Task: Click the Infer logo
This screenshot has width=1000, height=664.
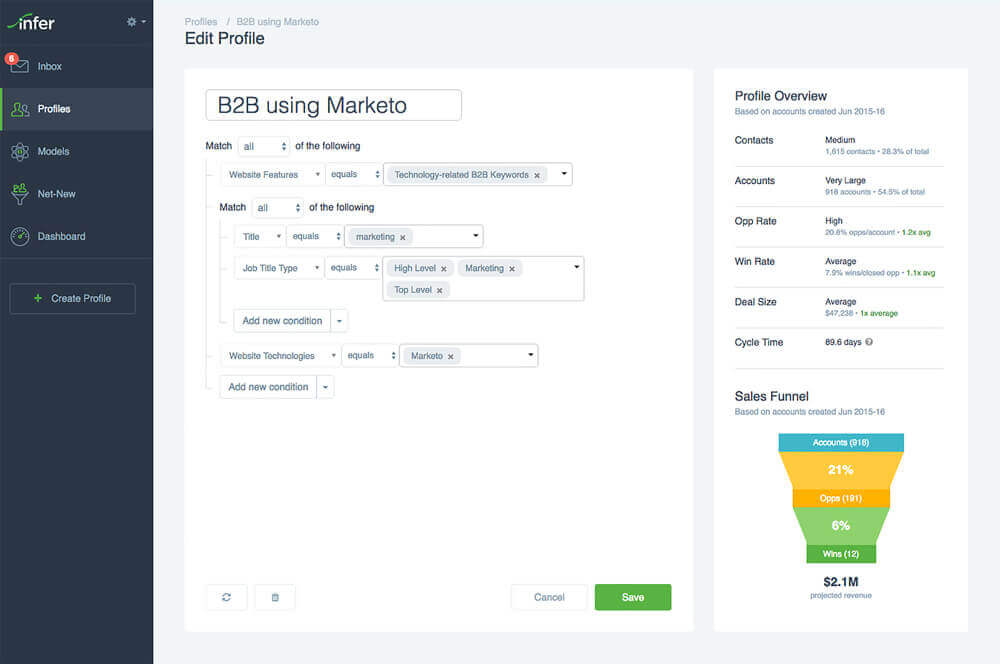Action: click(x=31, y=23)
